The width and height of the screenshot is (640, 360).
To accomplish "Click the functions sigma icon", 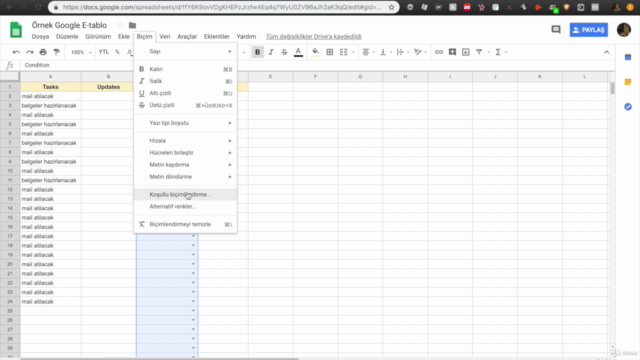I will [x=498, y=52].
